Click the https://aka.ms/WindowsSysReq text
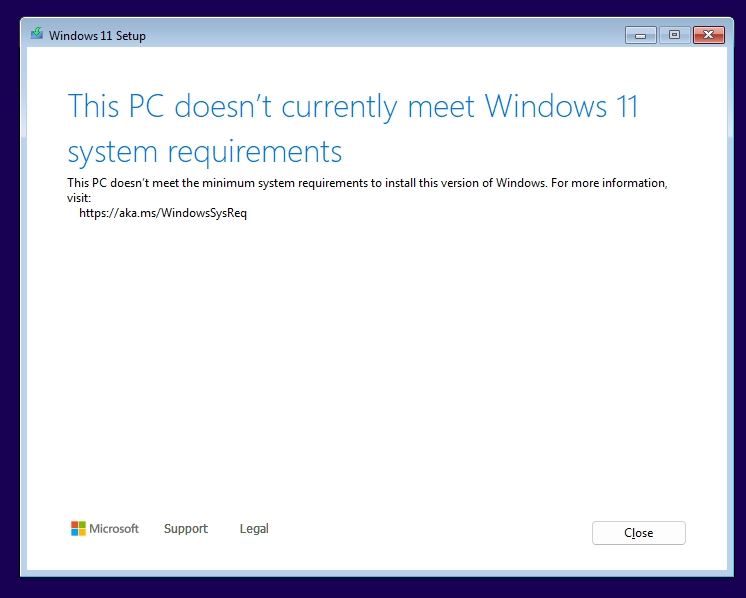Screen dimensions: 746x598 pyautogui.click(x=163, y=213)
